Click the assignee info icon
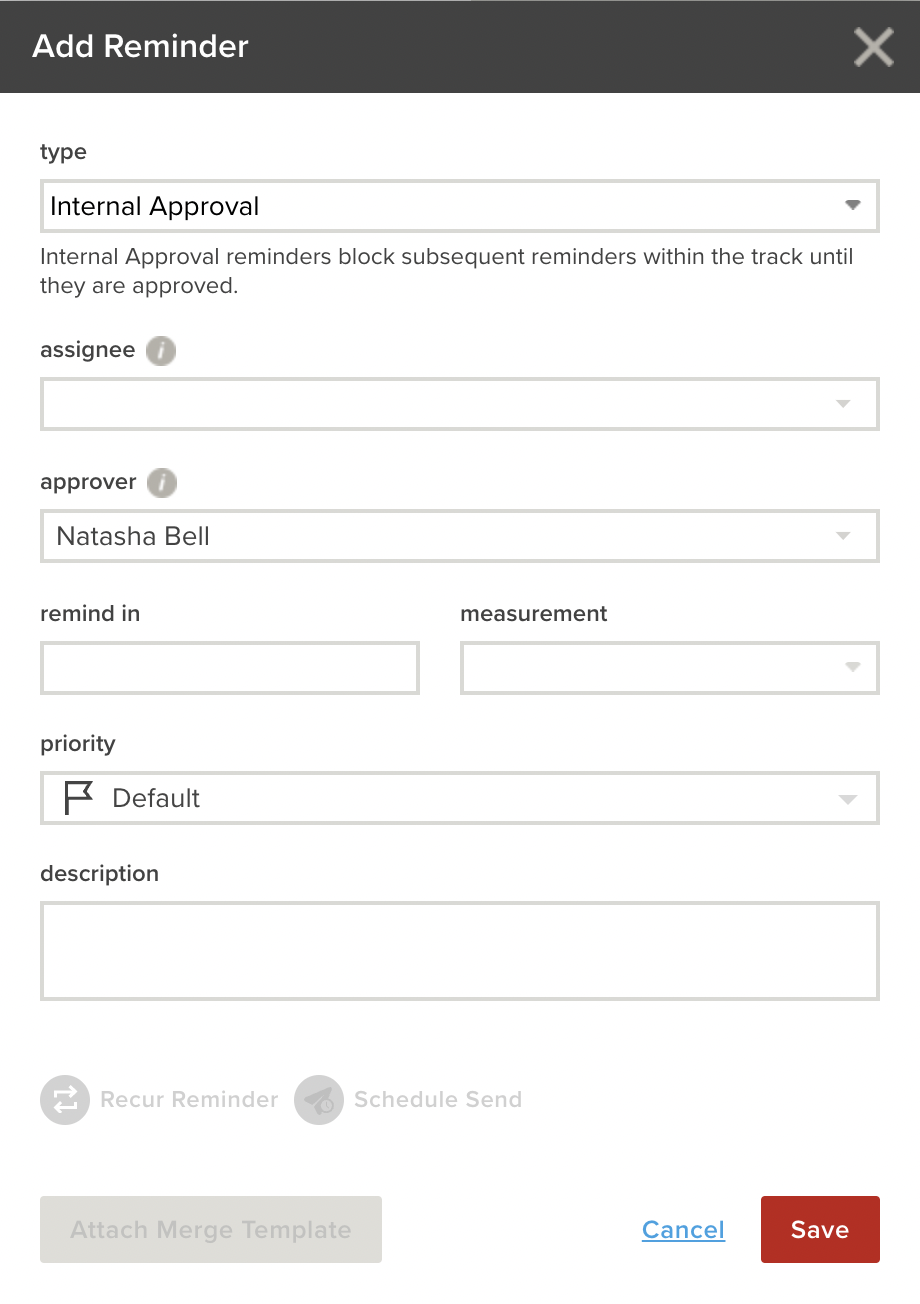Screen dimensions: 920x1304 161,351
